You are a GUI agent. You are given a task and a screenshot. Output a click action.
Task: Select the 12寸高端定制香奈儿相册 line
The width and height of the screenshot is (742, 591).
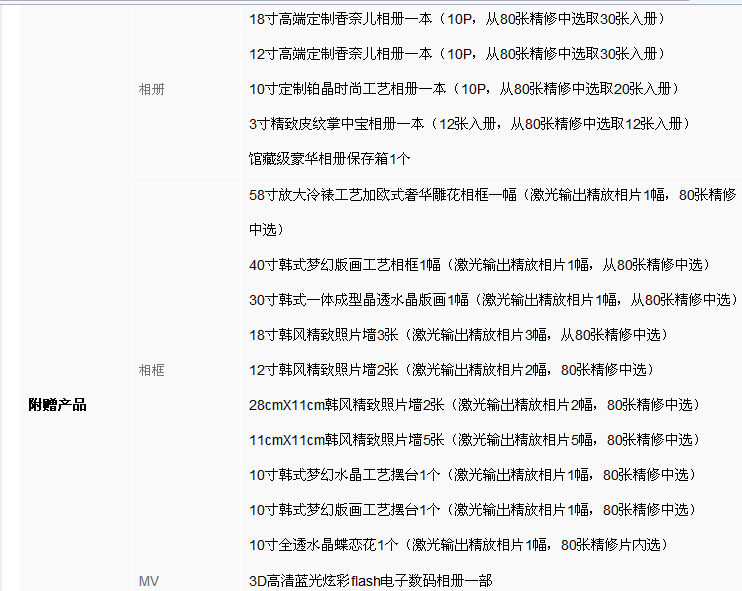[458, 54]
